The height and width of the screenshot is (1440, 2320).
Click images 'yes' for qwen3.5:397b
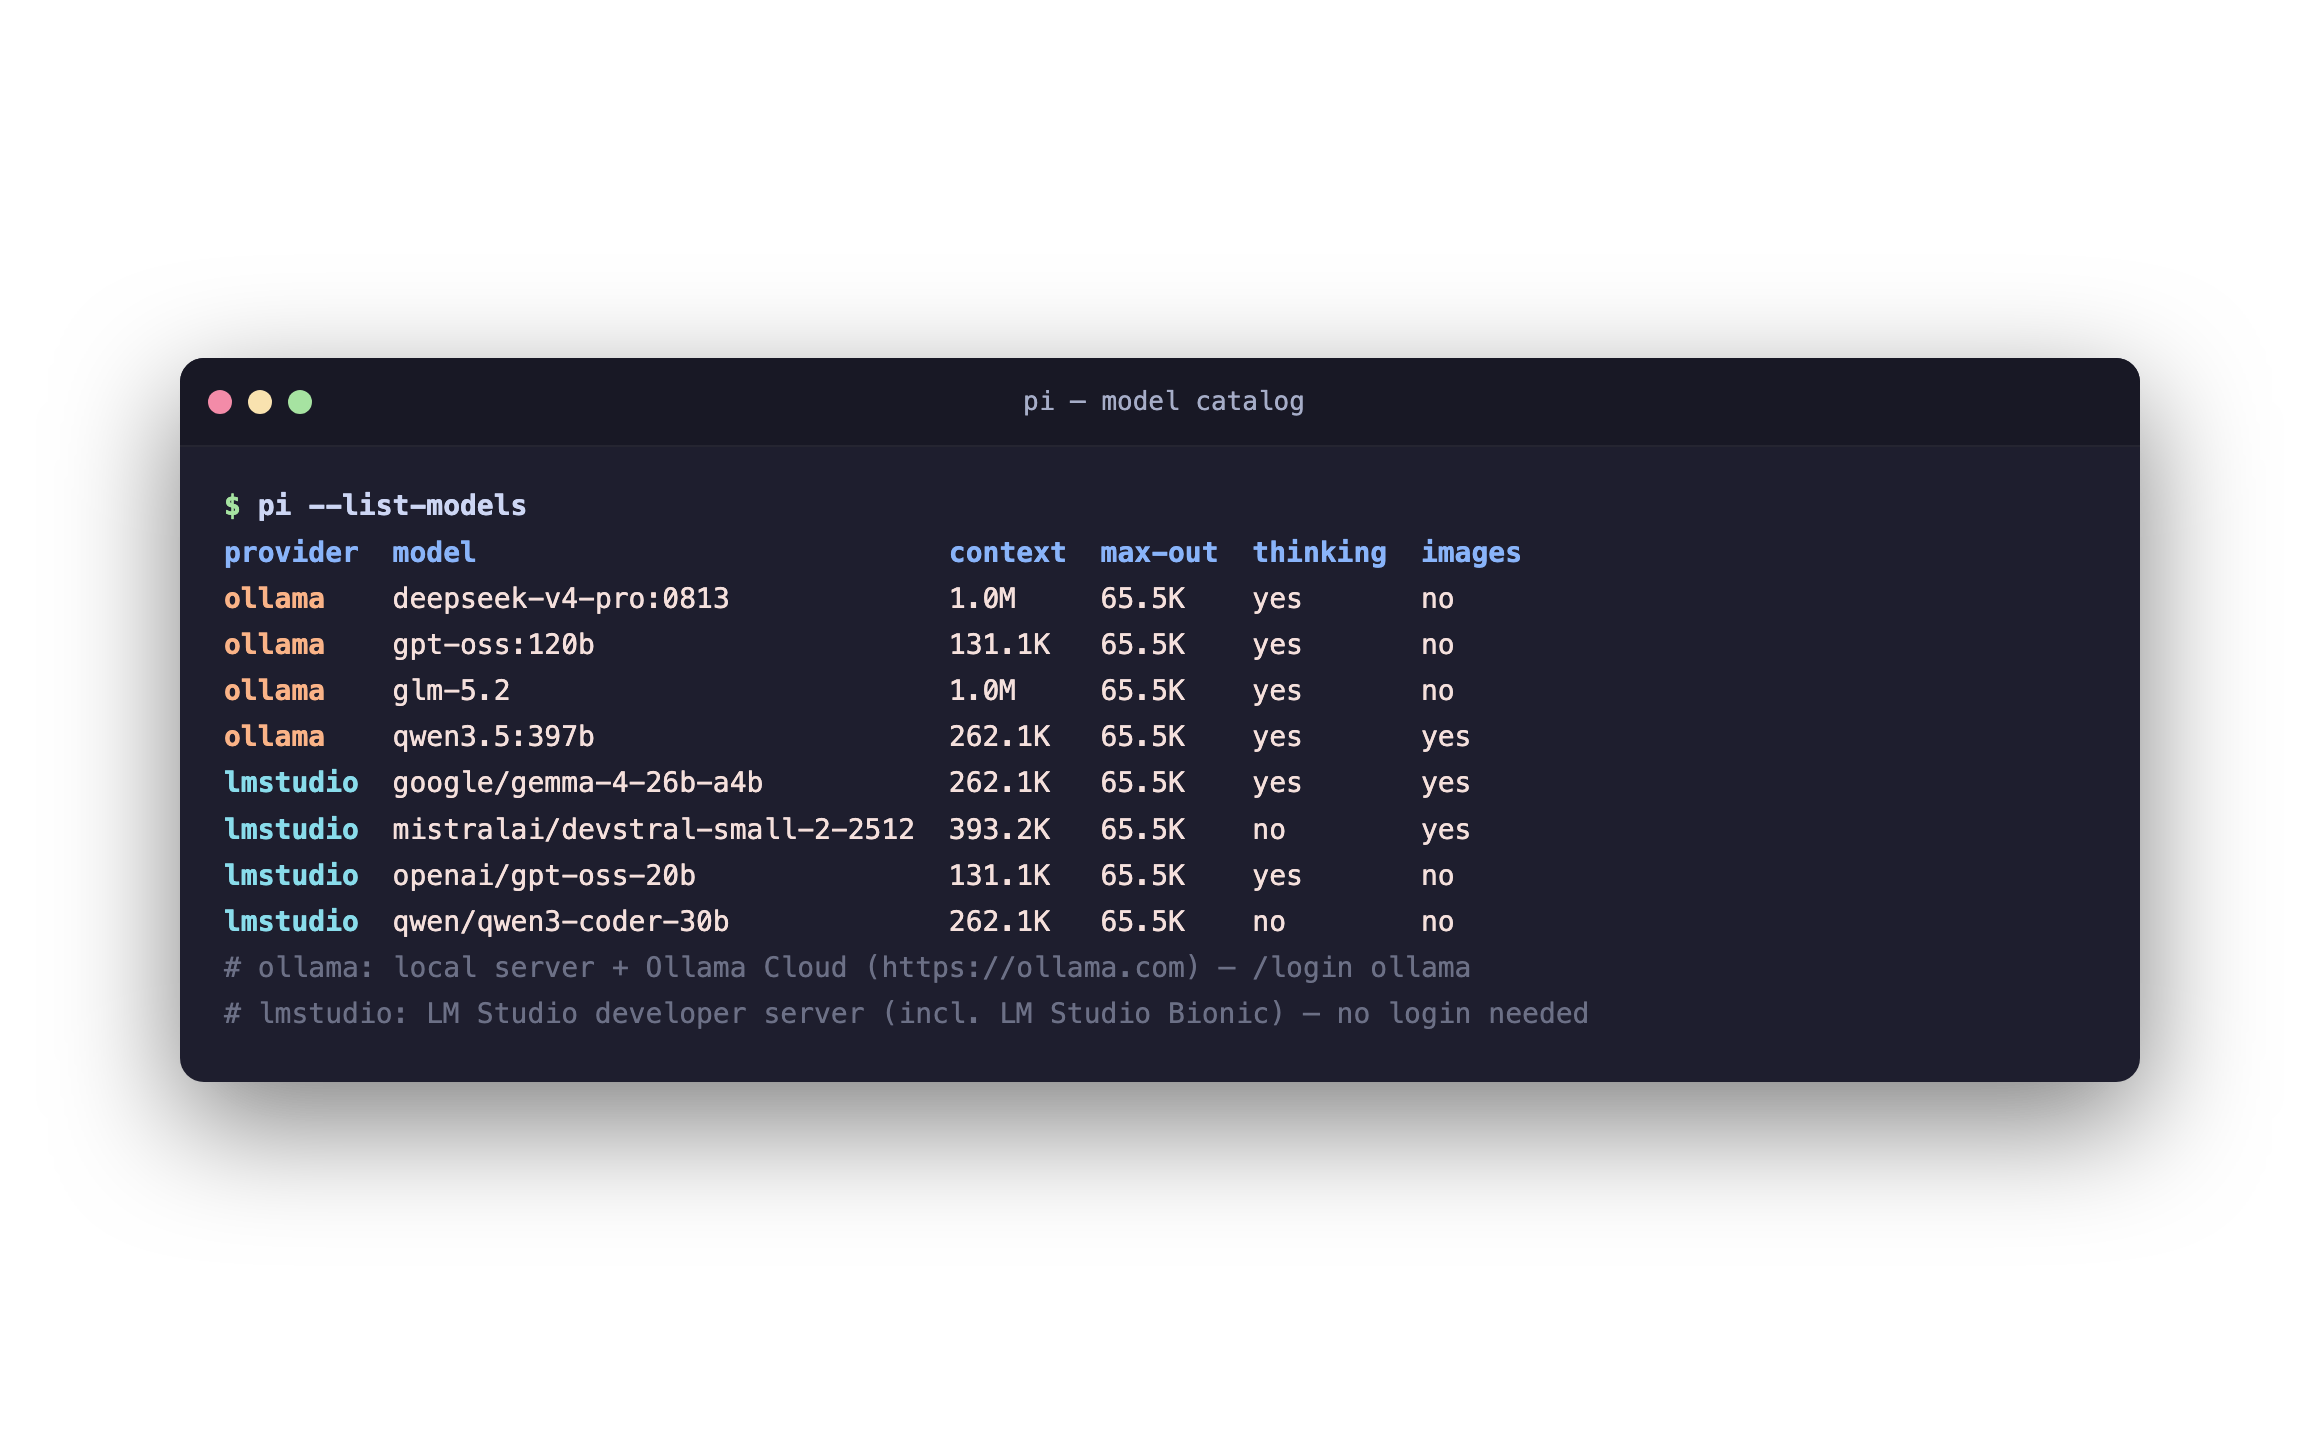click(x=1445, y=738)
